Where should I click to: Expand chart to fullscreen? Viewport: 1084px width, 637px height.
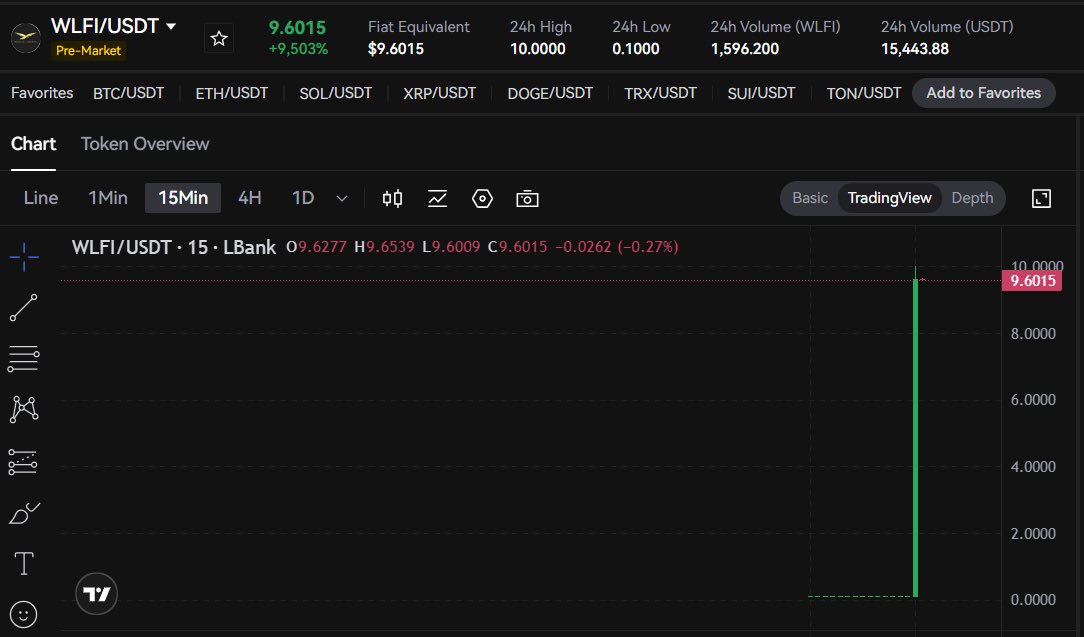click(1041, 199)
